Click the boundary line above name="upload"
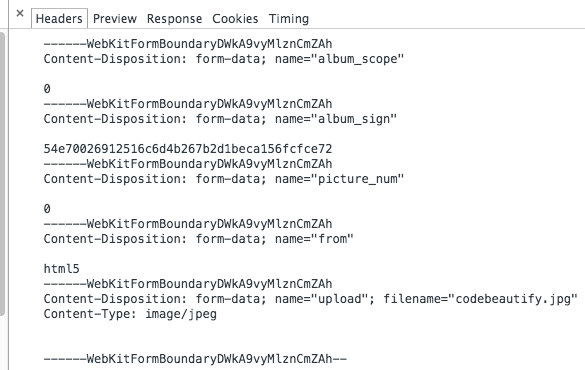 [188, 284]
